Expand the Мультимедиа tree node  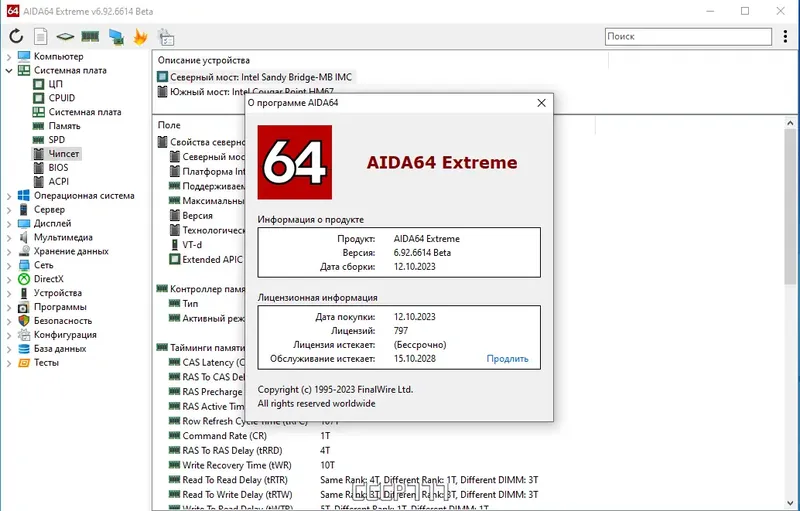pyautogui.click(x=9, y=238)
